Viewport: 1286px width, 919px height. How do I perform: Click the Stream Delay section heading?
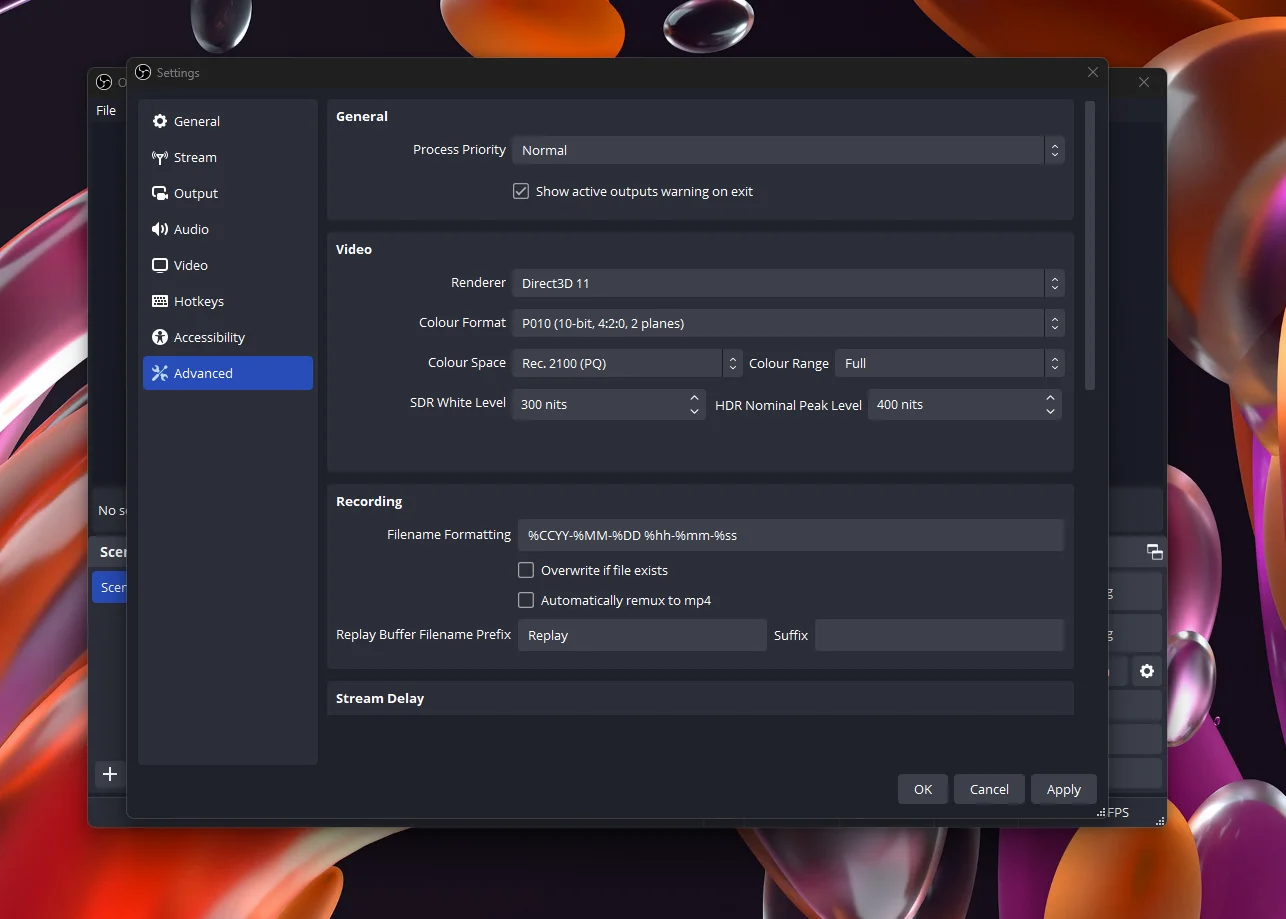pos(380,698)
